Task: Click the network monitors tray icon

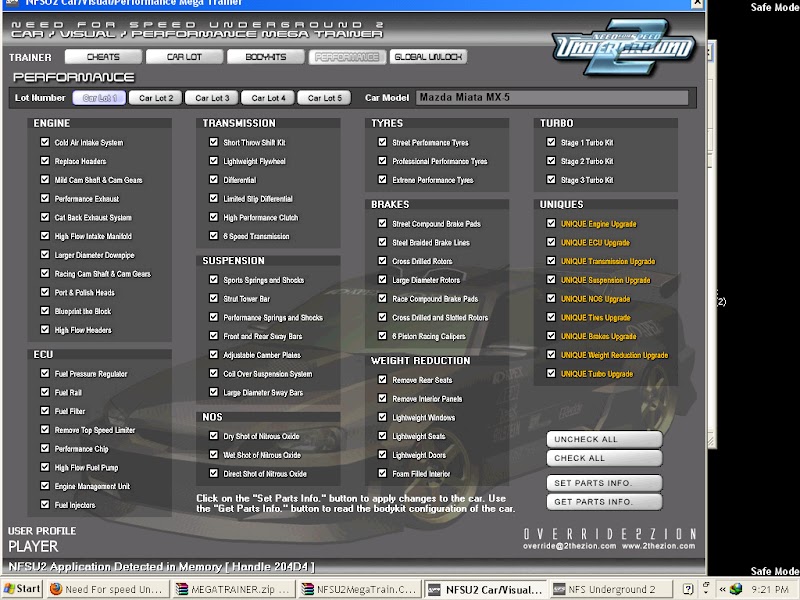Action: [x=736, y=589]
